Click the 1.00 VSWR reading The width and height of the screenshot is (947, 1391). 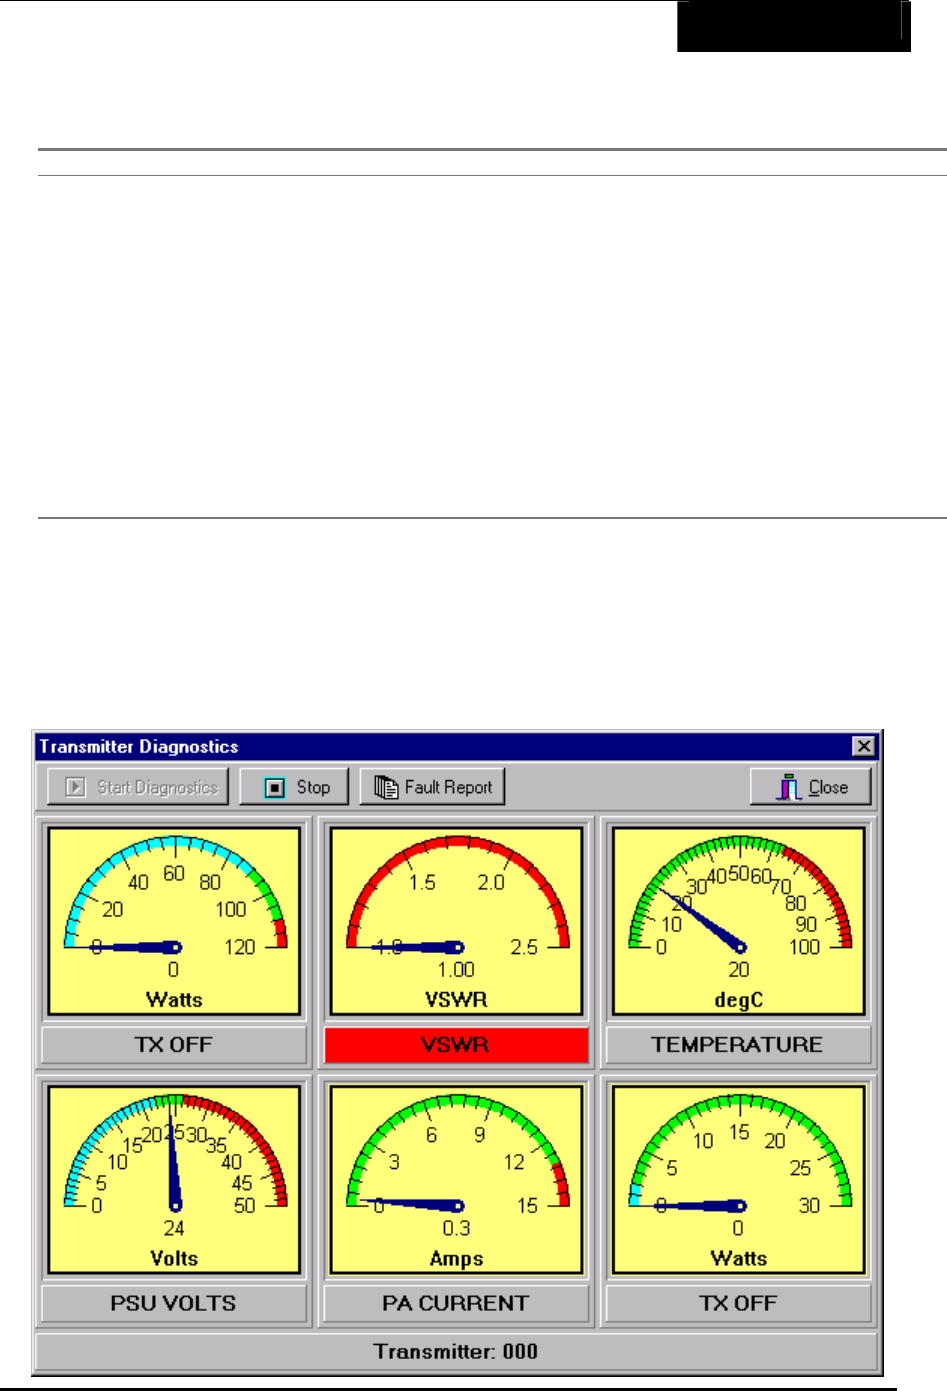tap(456, 970)
